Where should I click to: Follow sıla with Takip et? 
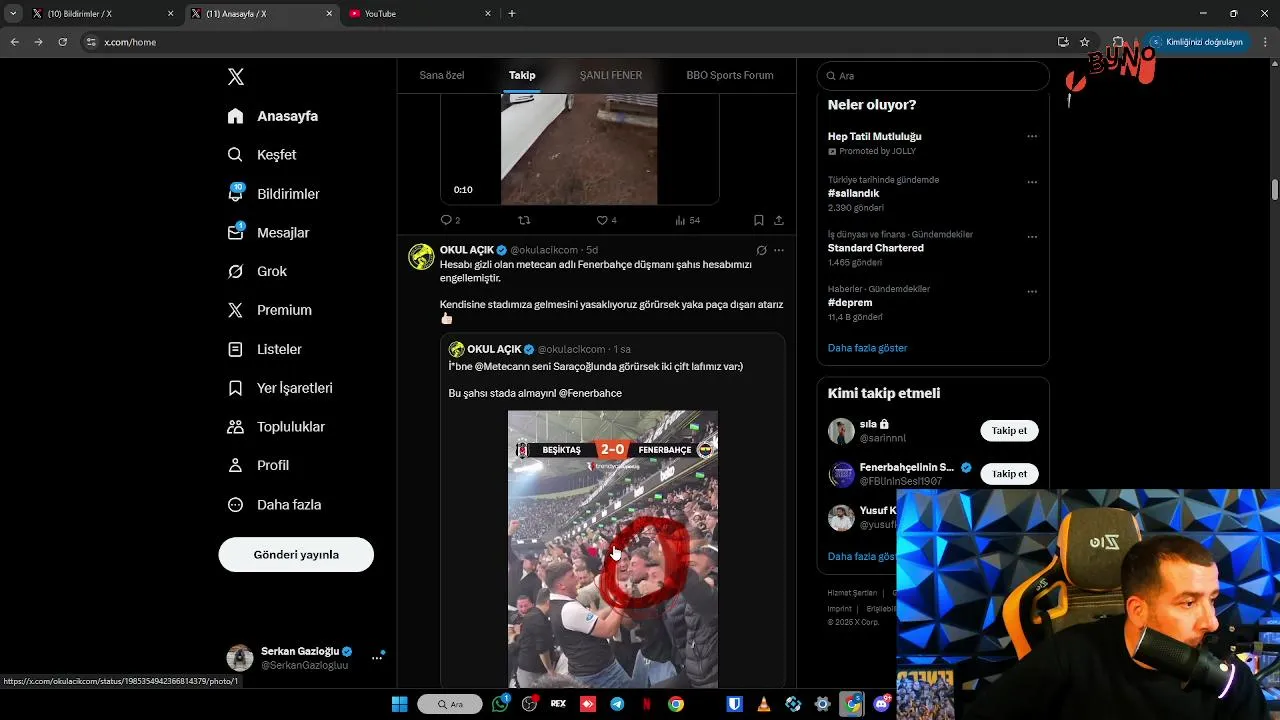coord(1009,431)
